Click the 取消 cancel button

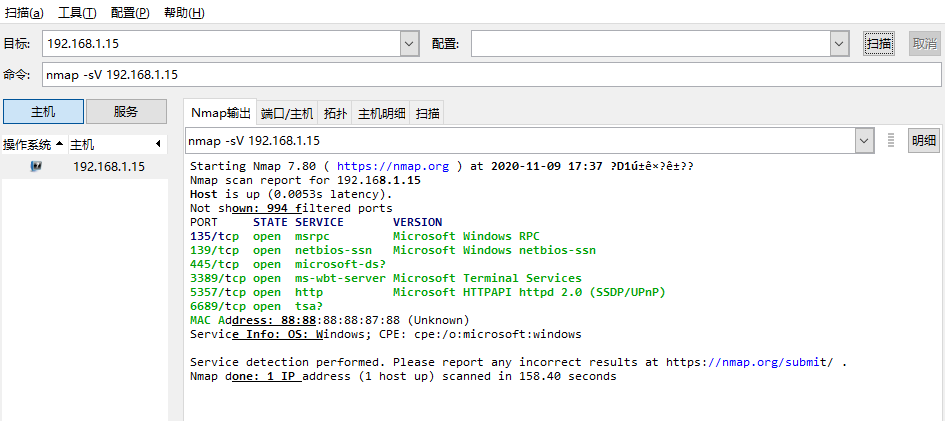click(924, 44)
